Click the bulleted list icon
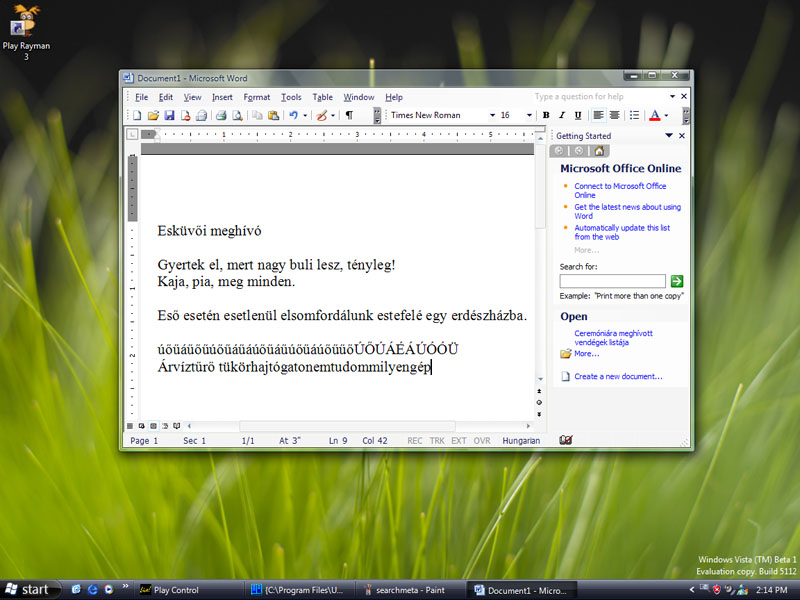 coord(634,115)
